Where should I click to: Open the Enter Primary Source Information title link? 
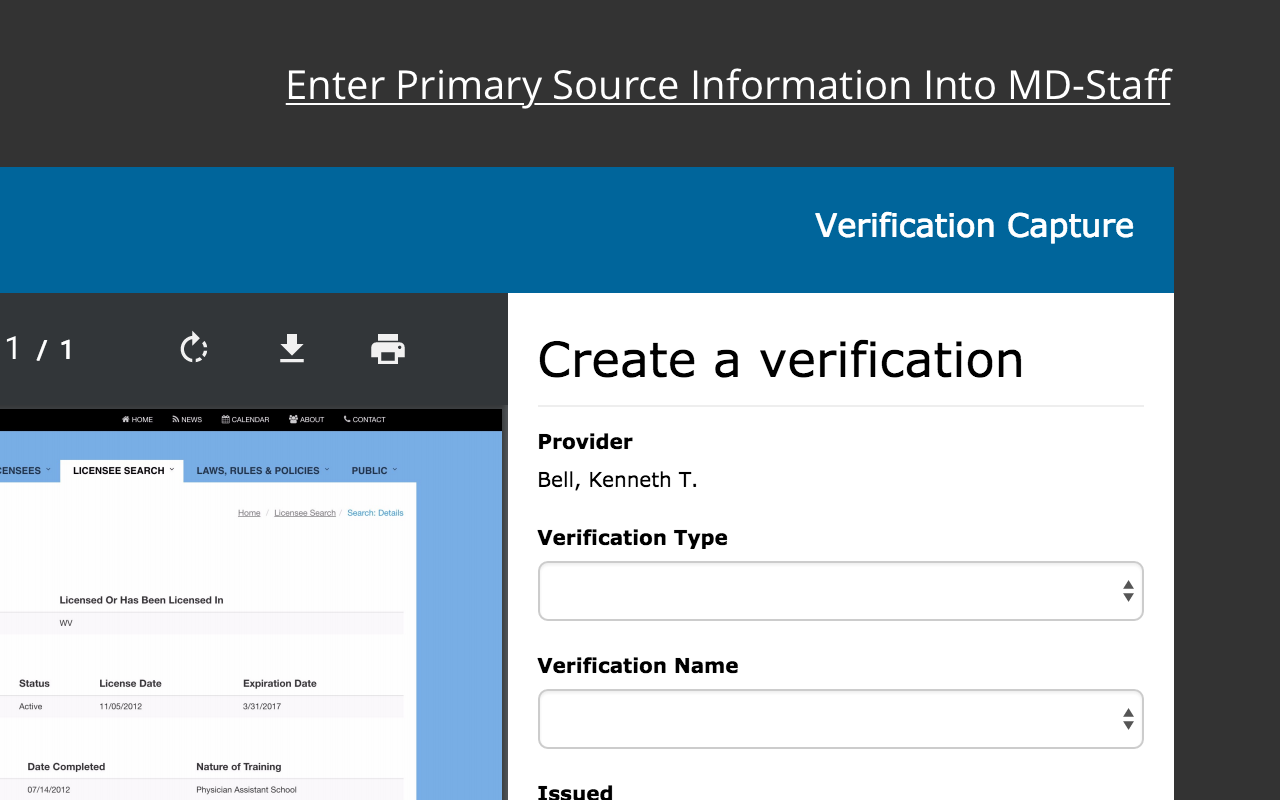click(727, 85)
